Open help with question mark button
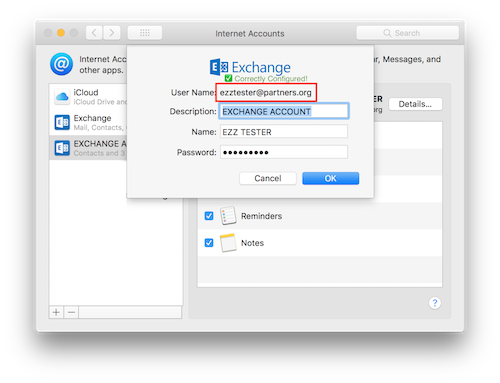This screenshot has width=500, height=383. pyautogui.click(x=435, y=303)
